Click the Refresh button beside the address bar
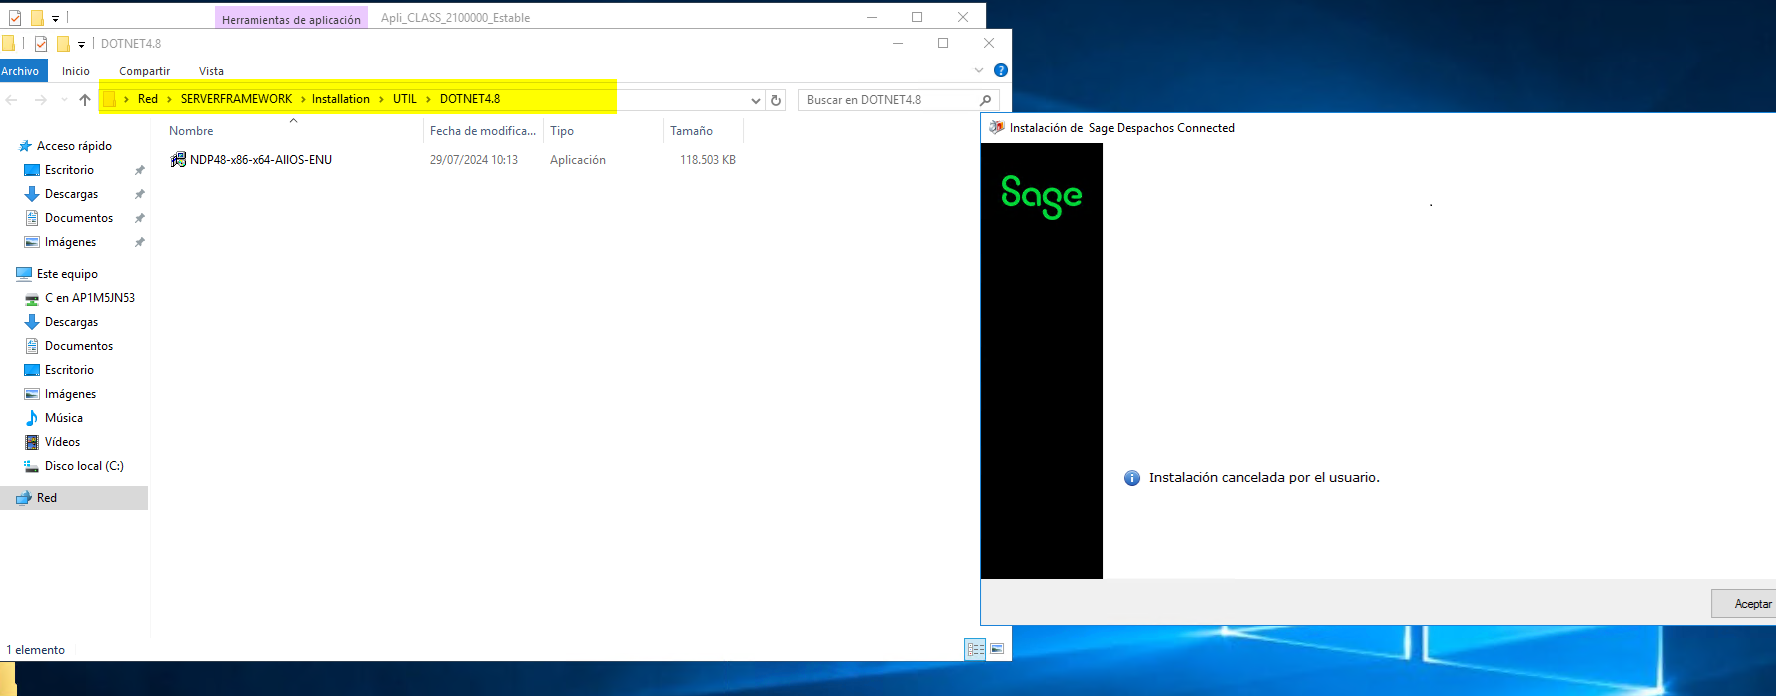The image size is (1776, 696). (x=776, y=100)
